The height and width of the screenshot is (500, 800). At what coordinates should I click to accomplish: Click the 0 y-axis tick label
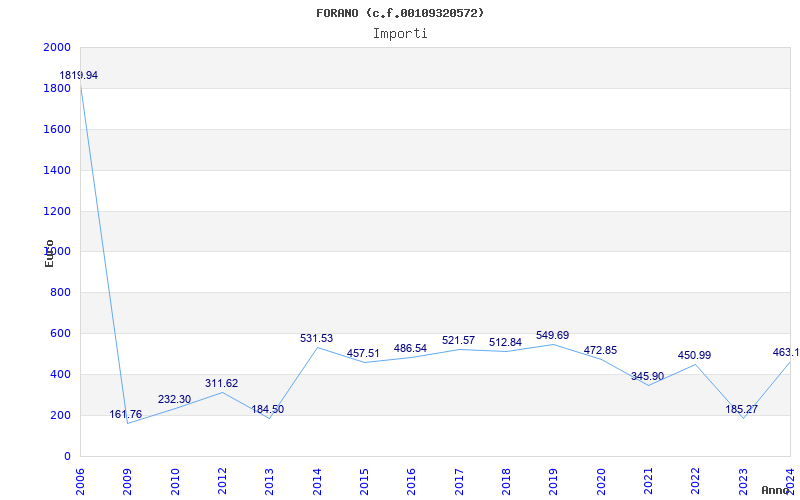pos(67,456)
